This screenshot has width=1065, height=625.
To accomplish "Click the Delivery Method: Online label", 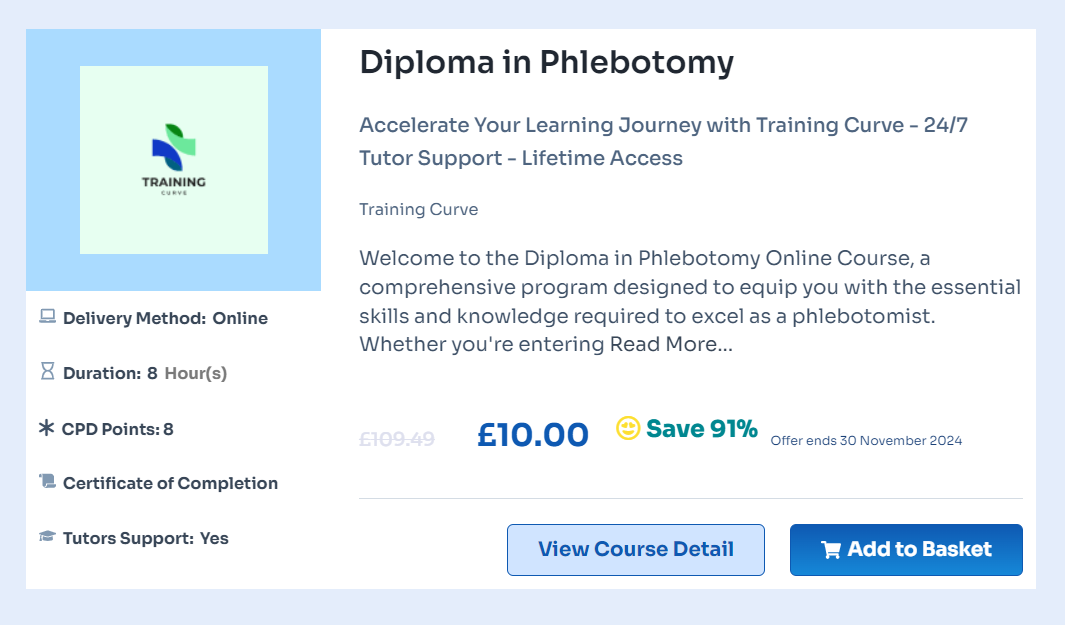I will 165,318.
